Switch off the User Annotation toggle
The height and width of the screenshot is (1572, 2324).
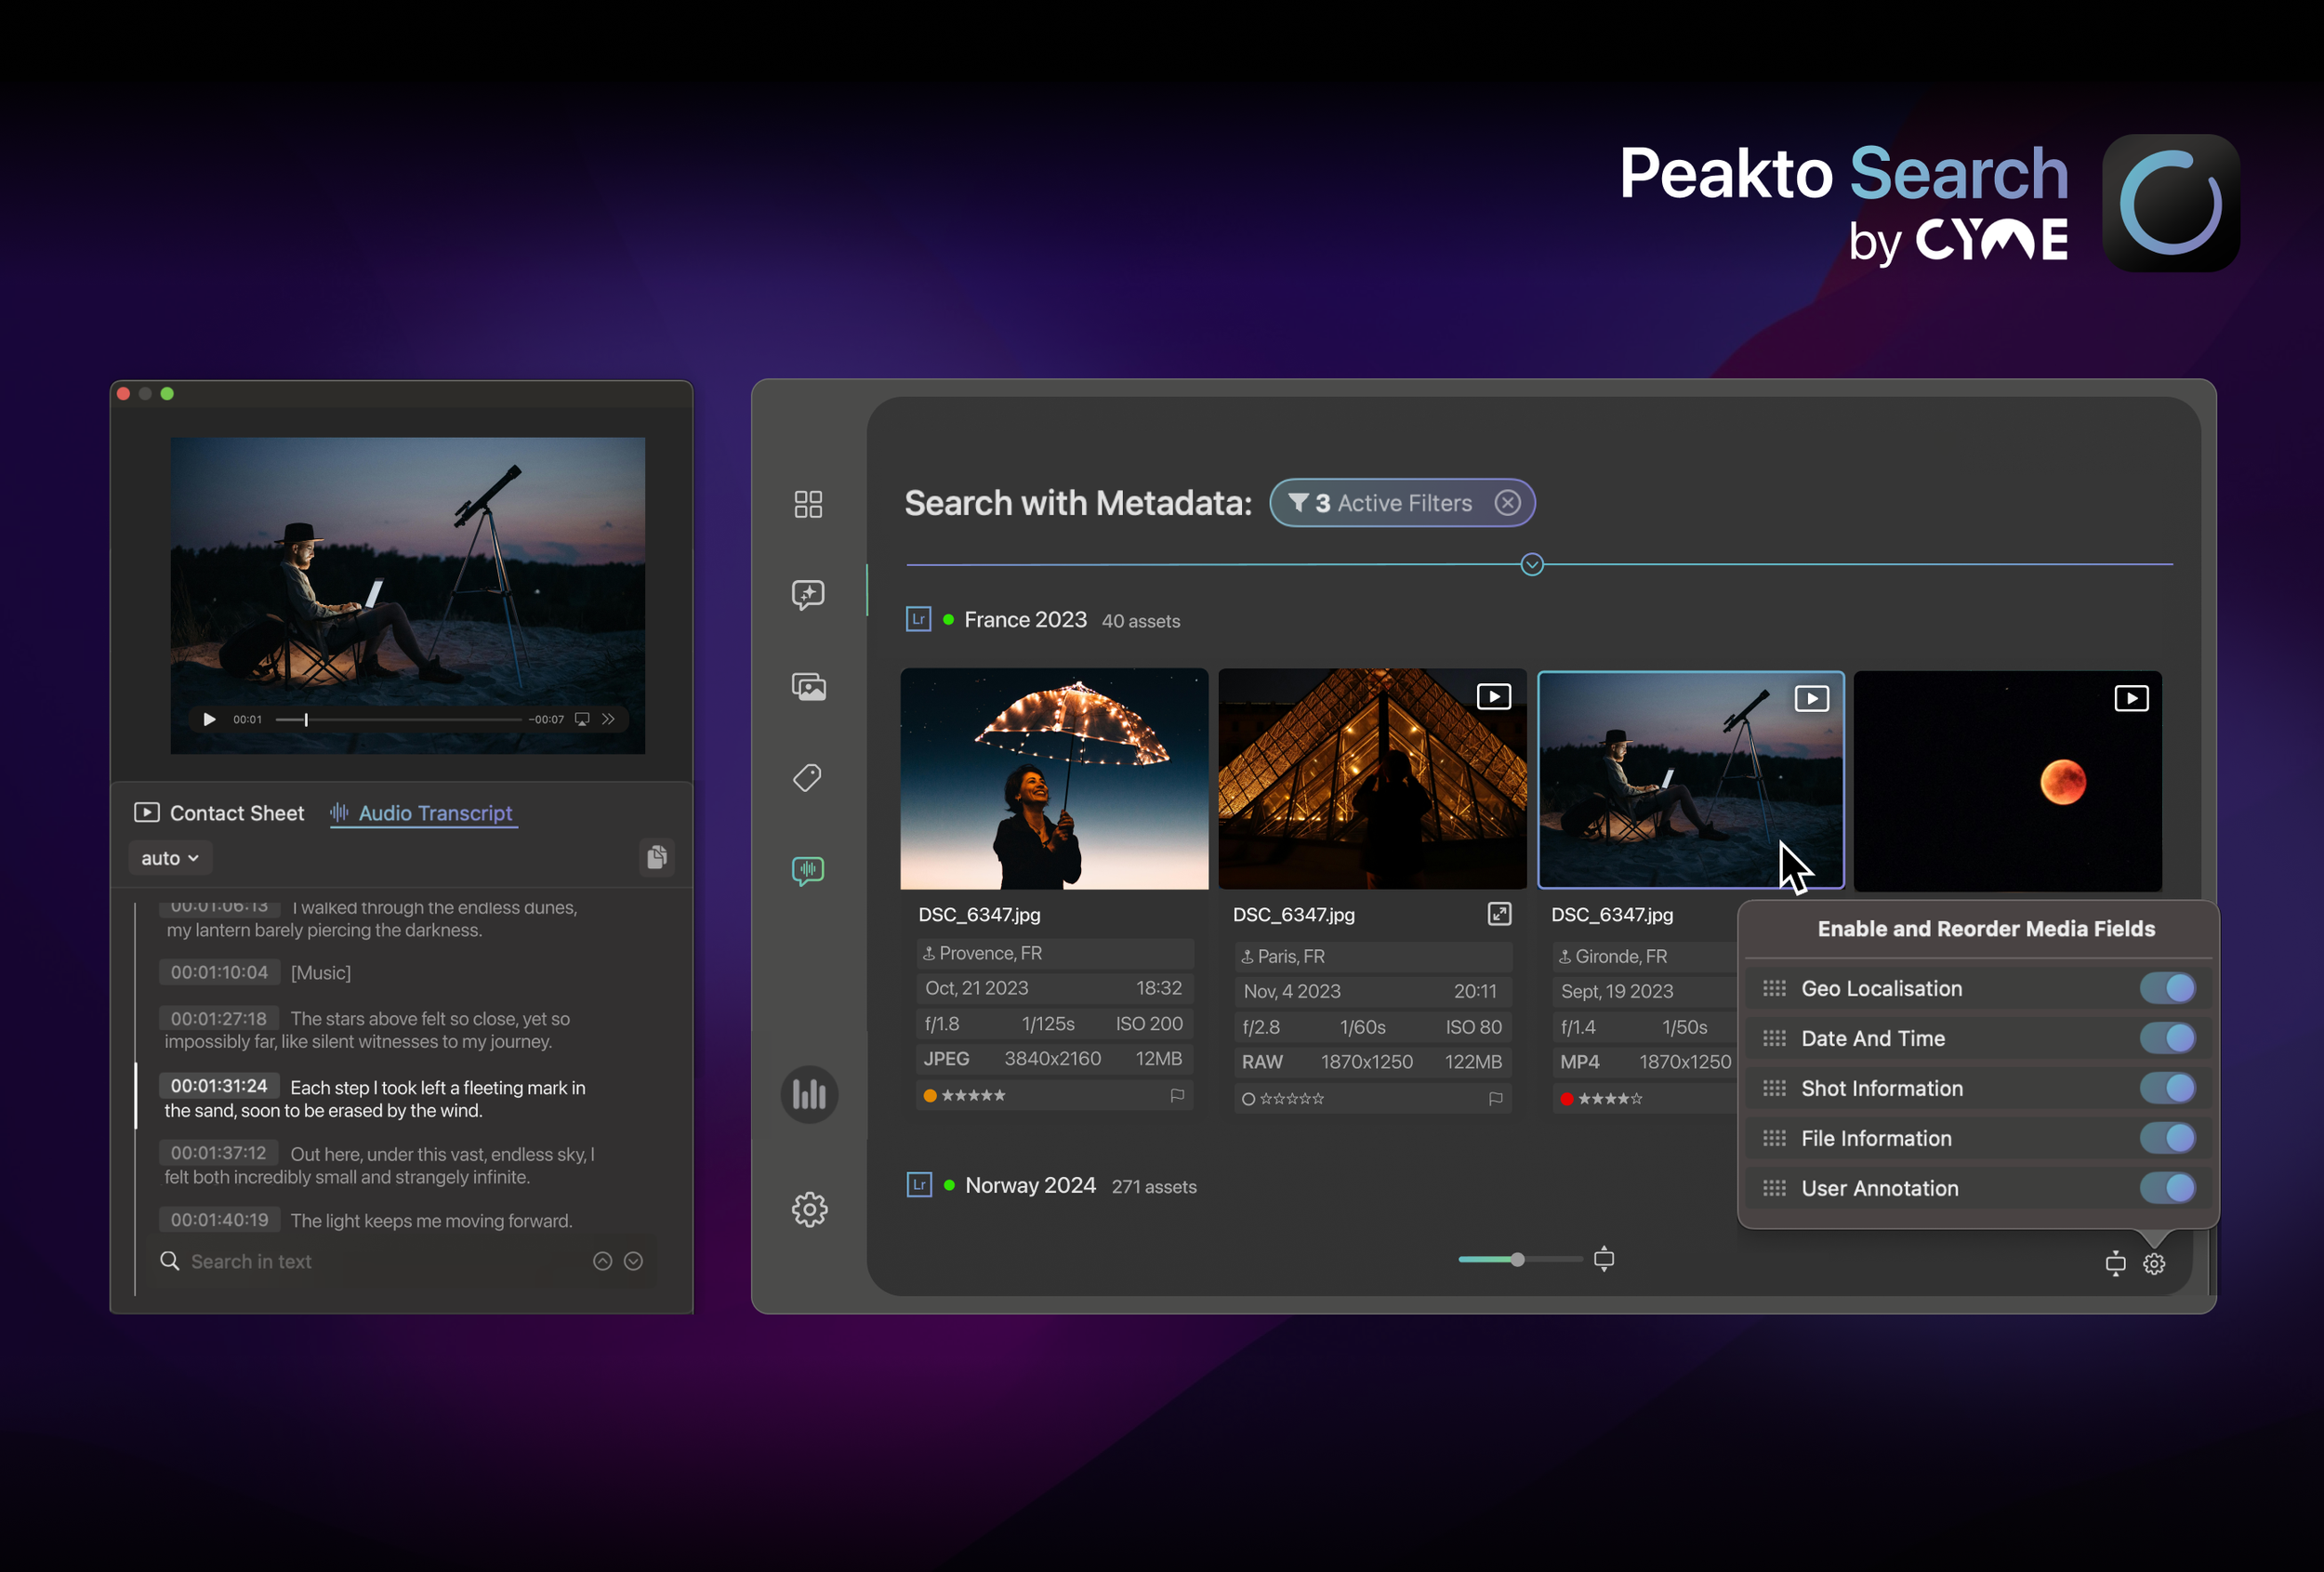(2167, 1188)
